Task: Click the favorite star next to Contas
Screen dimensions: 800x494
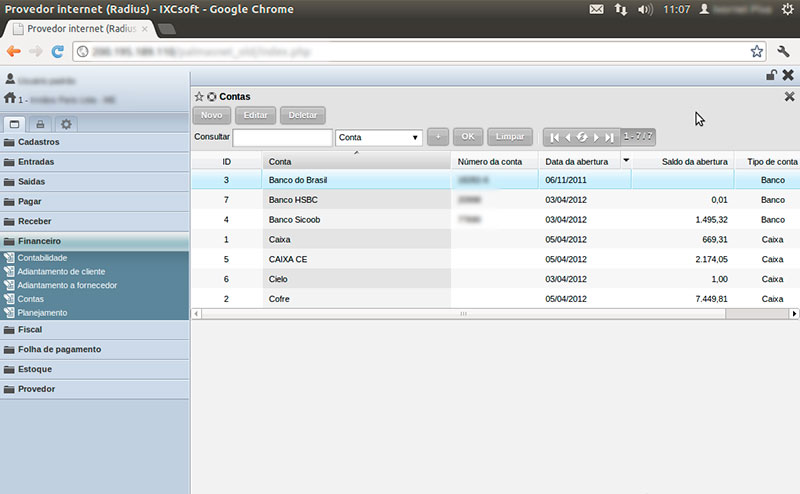Action: click(x=199, y=96)
